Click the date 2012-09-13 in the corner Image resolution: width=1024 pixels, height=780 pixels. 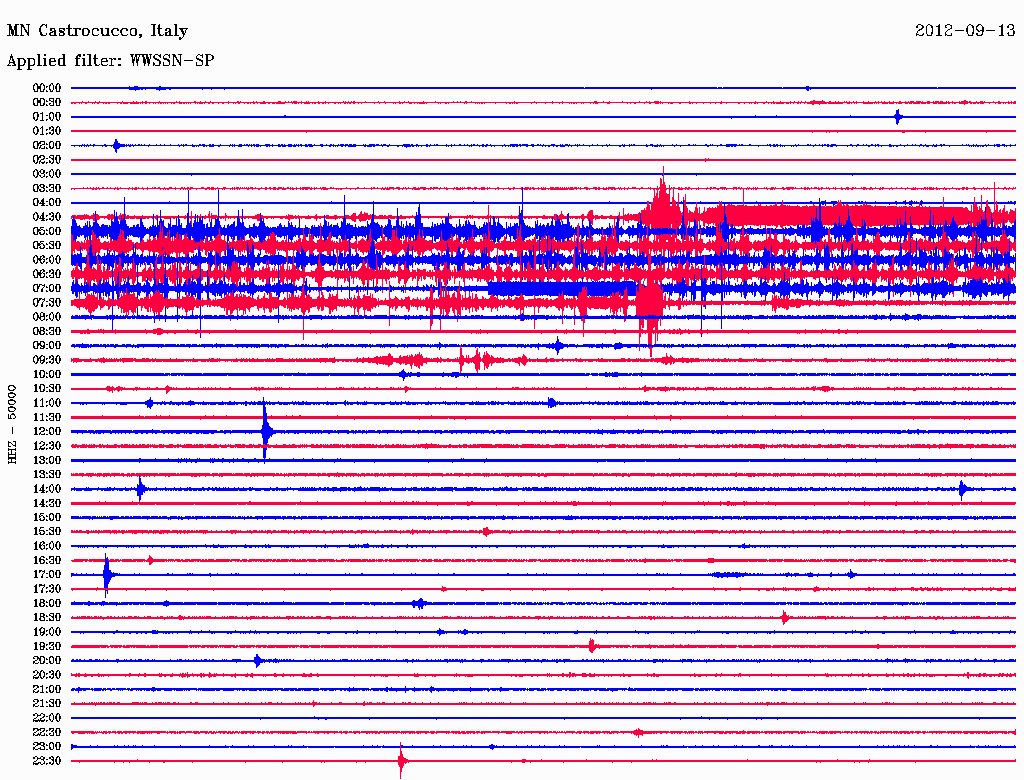tap(964, 31)
